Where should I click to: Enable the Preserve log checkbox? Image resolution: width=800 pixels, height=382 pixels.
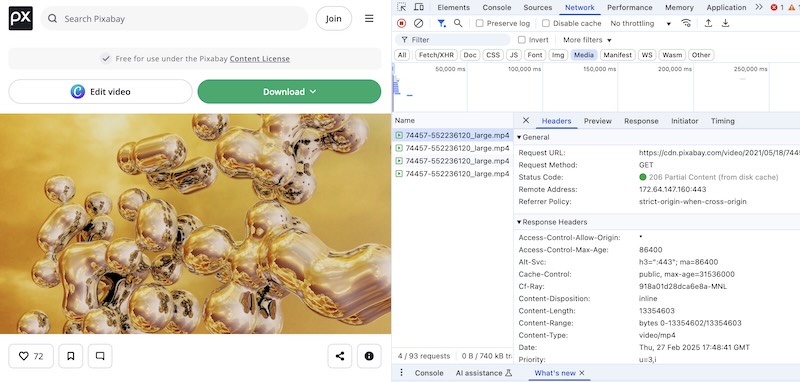(480, 23)
